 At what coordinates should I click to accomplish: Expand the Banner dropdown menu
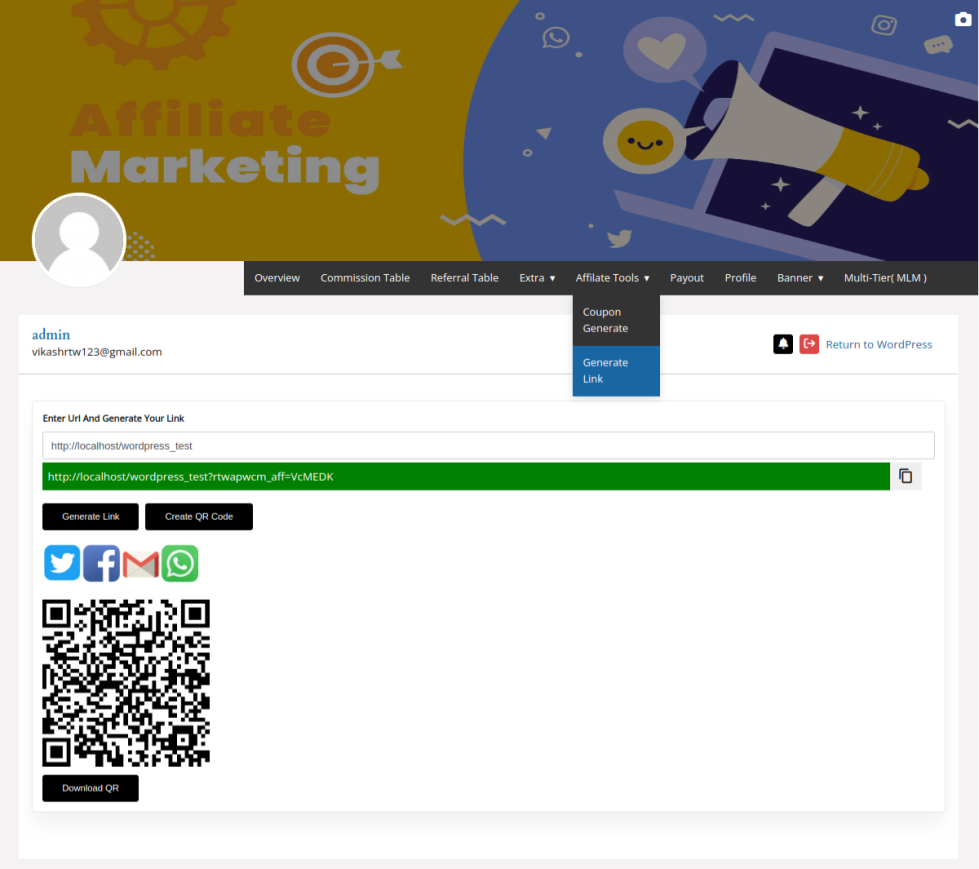[800, 278]
